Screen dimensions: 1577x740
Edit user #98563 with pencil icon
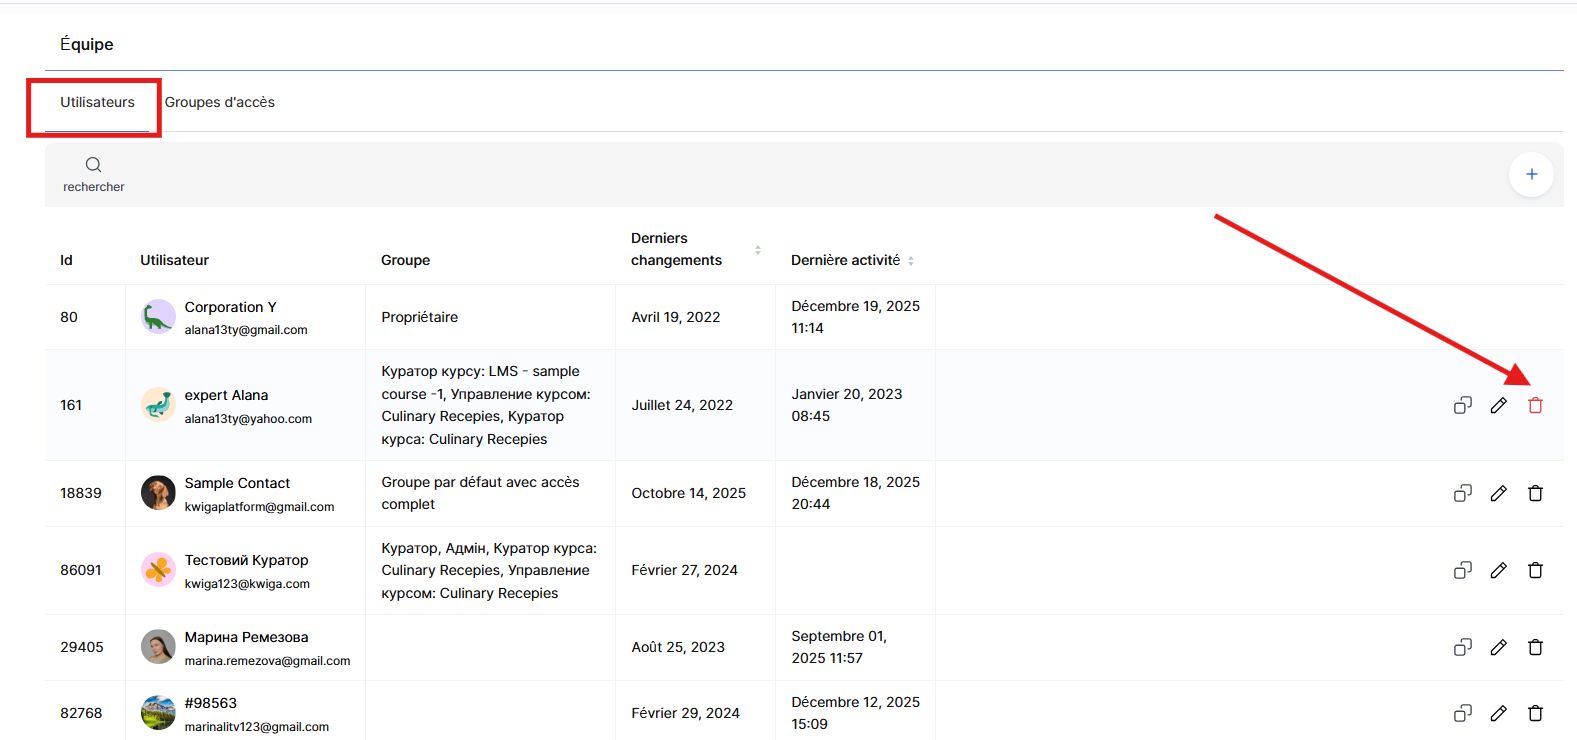[1498, 713]
